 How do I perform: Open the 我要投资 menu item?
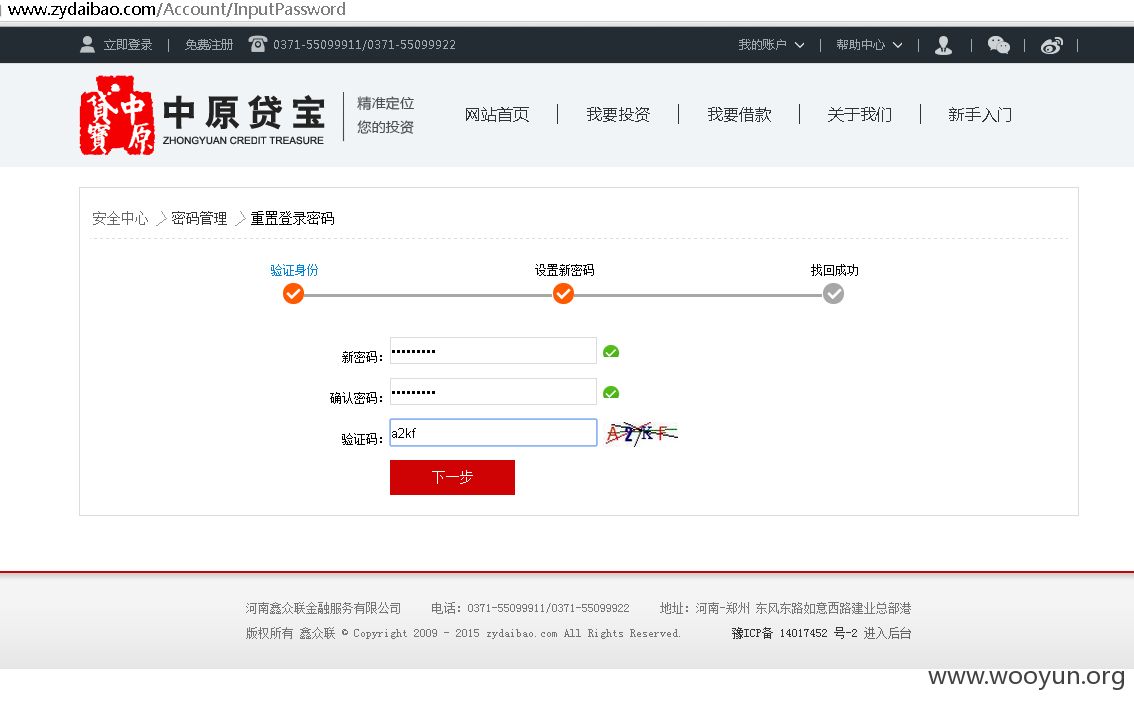click(618, 114)
